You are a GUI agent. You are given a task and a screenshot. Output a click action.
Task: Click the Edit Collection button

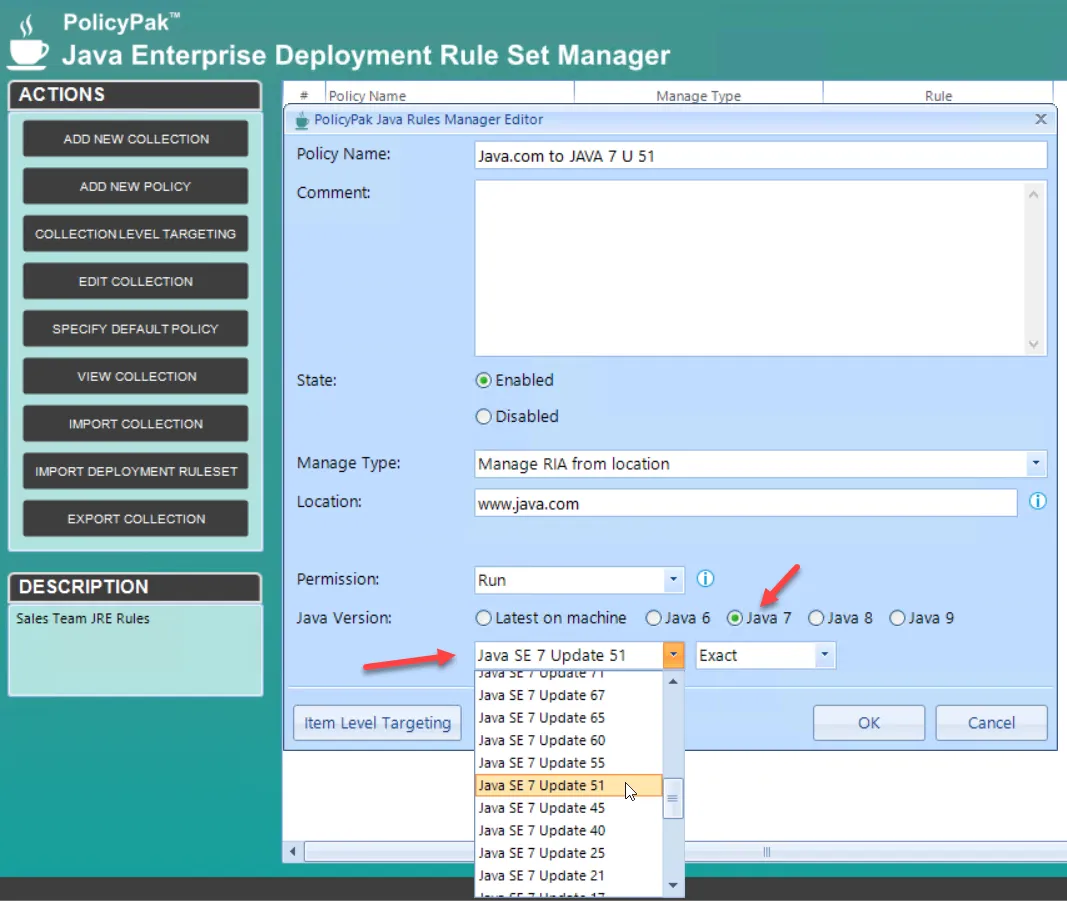(135, 282)
